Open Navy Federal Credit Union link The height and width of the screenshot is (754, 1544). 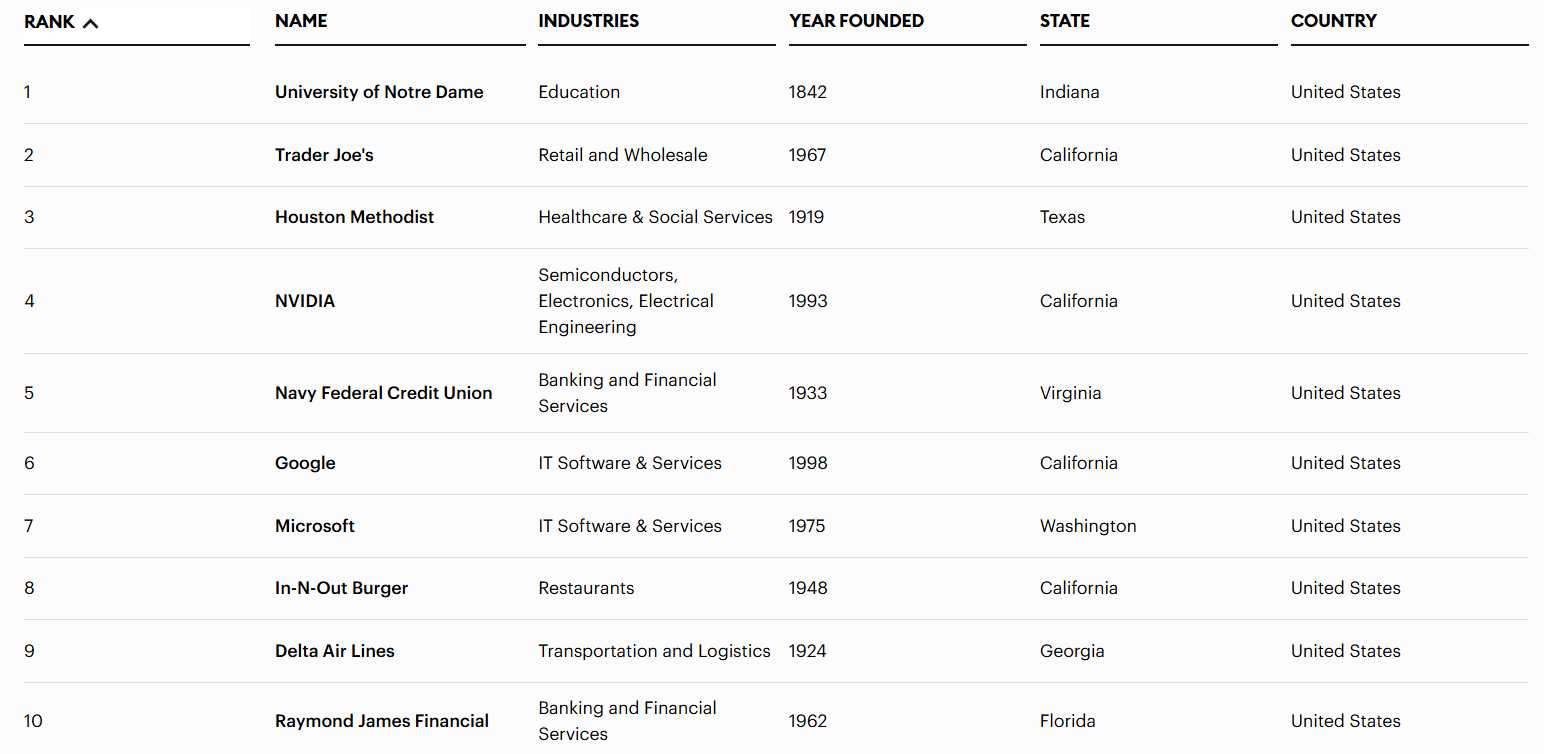(x=383, y=393)
